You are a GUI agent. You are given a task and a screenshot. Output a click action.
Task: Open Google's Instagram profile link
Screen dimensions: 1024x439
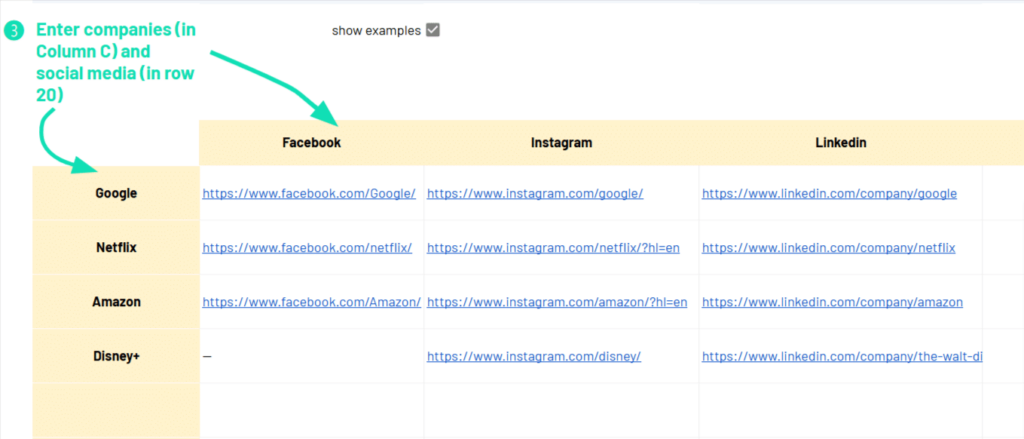tap(535, 194)
